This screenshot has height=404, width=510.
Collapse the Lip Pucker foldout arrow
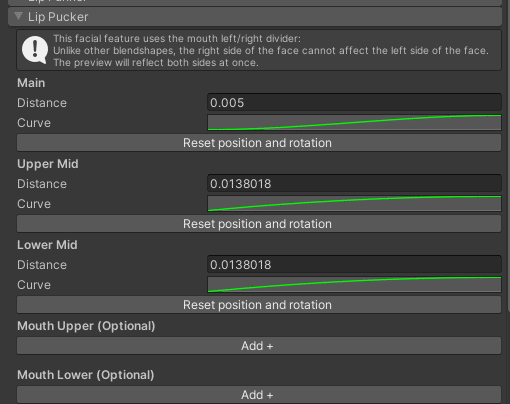pos(19,16)
